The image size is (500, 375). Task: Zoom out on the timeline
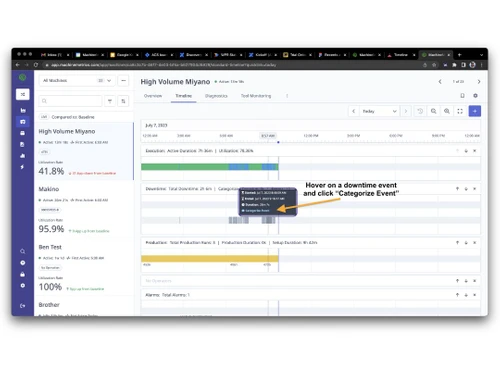point(433,111)
